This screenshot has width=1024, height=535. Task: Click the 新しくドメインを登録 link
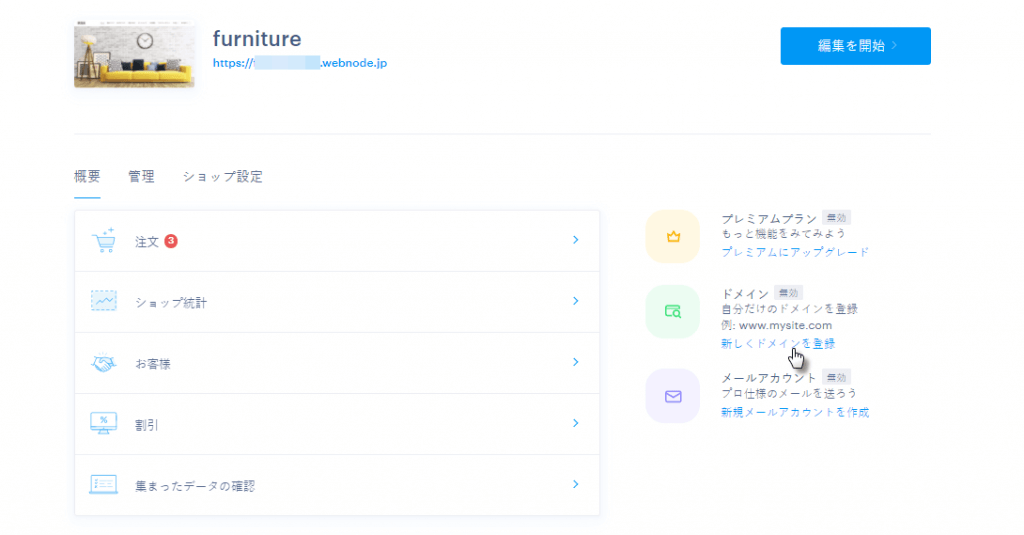tap(778, 344)
